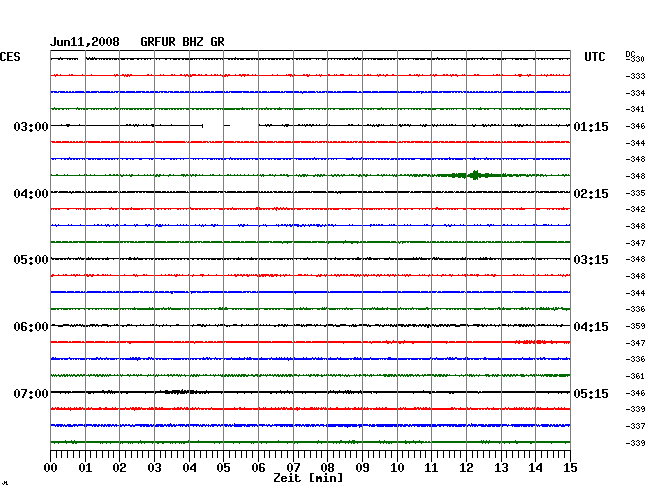The width and height of the screenshot is (650, 494).
Task: Click the DC value -342
Action: click(635, 209)
